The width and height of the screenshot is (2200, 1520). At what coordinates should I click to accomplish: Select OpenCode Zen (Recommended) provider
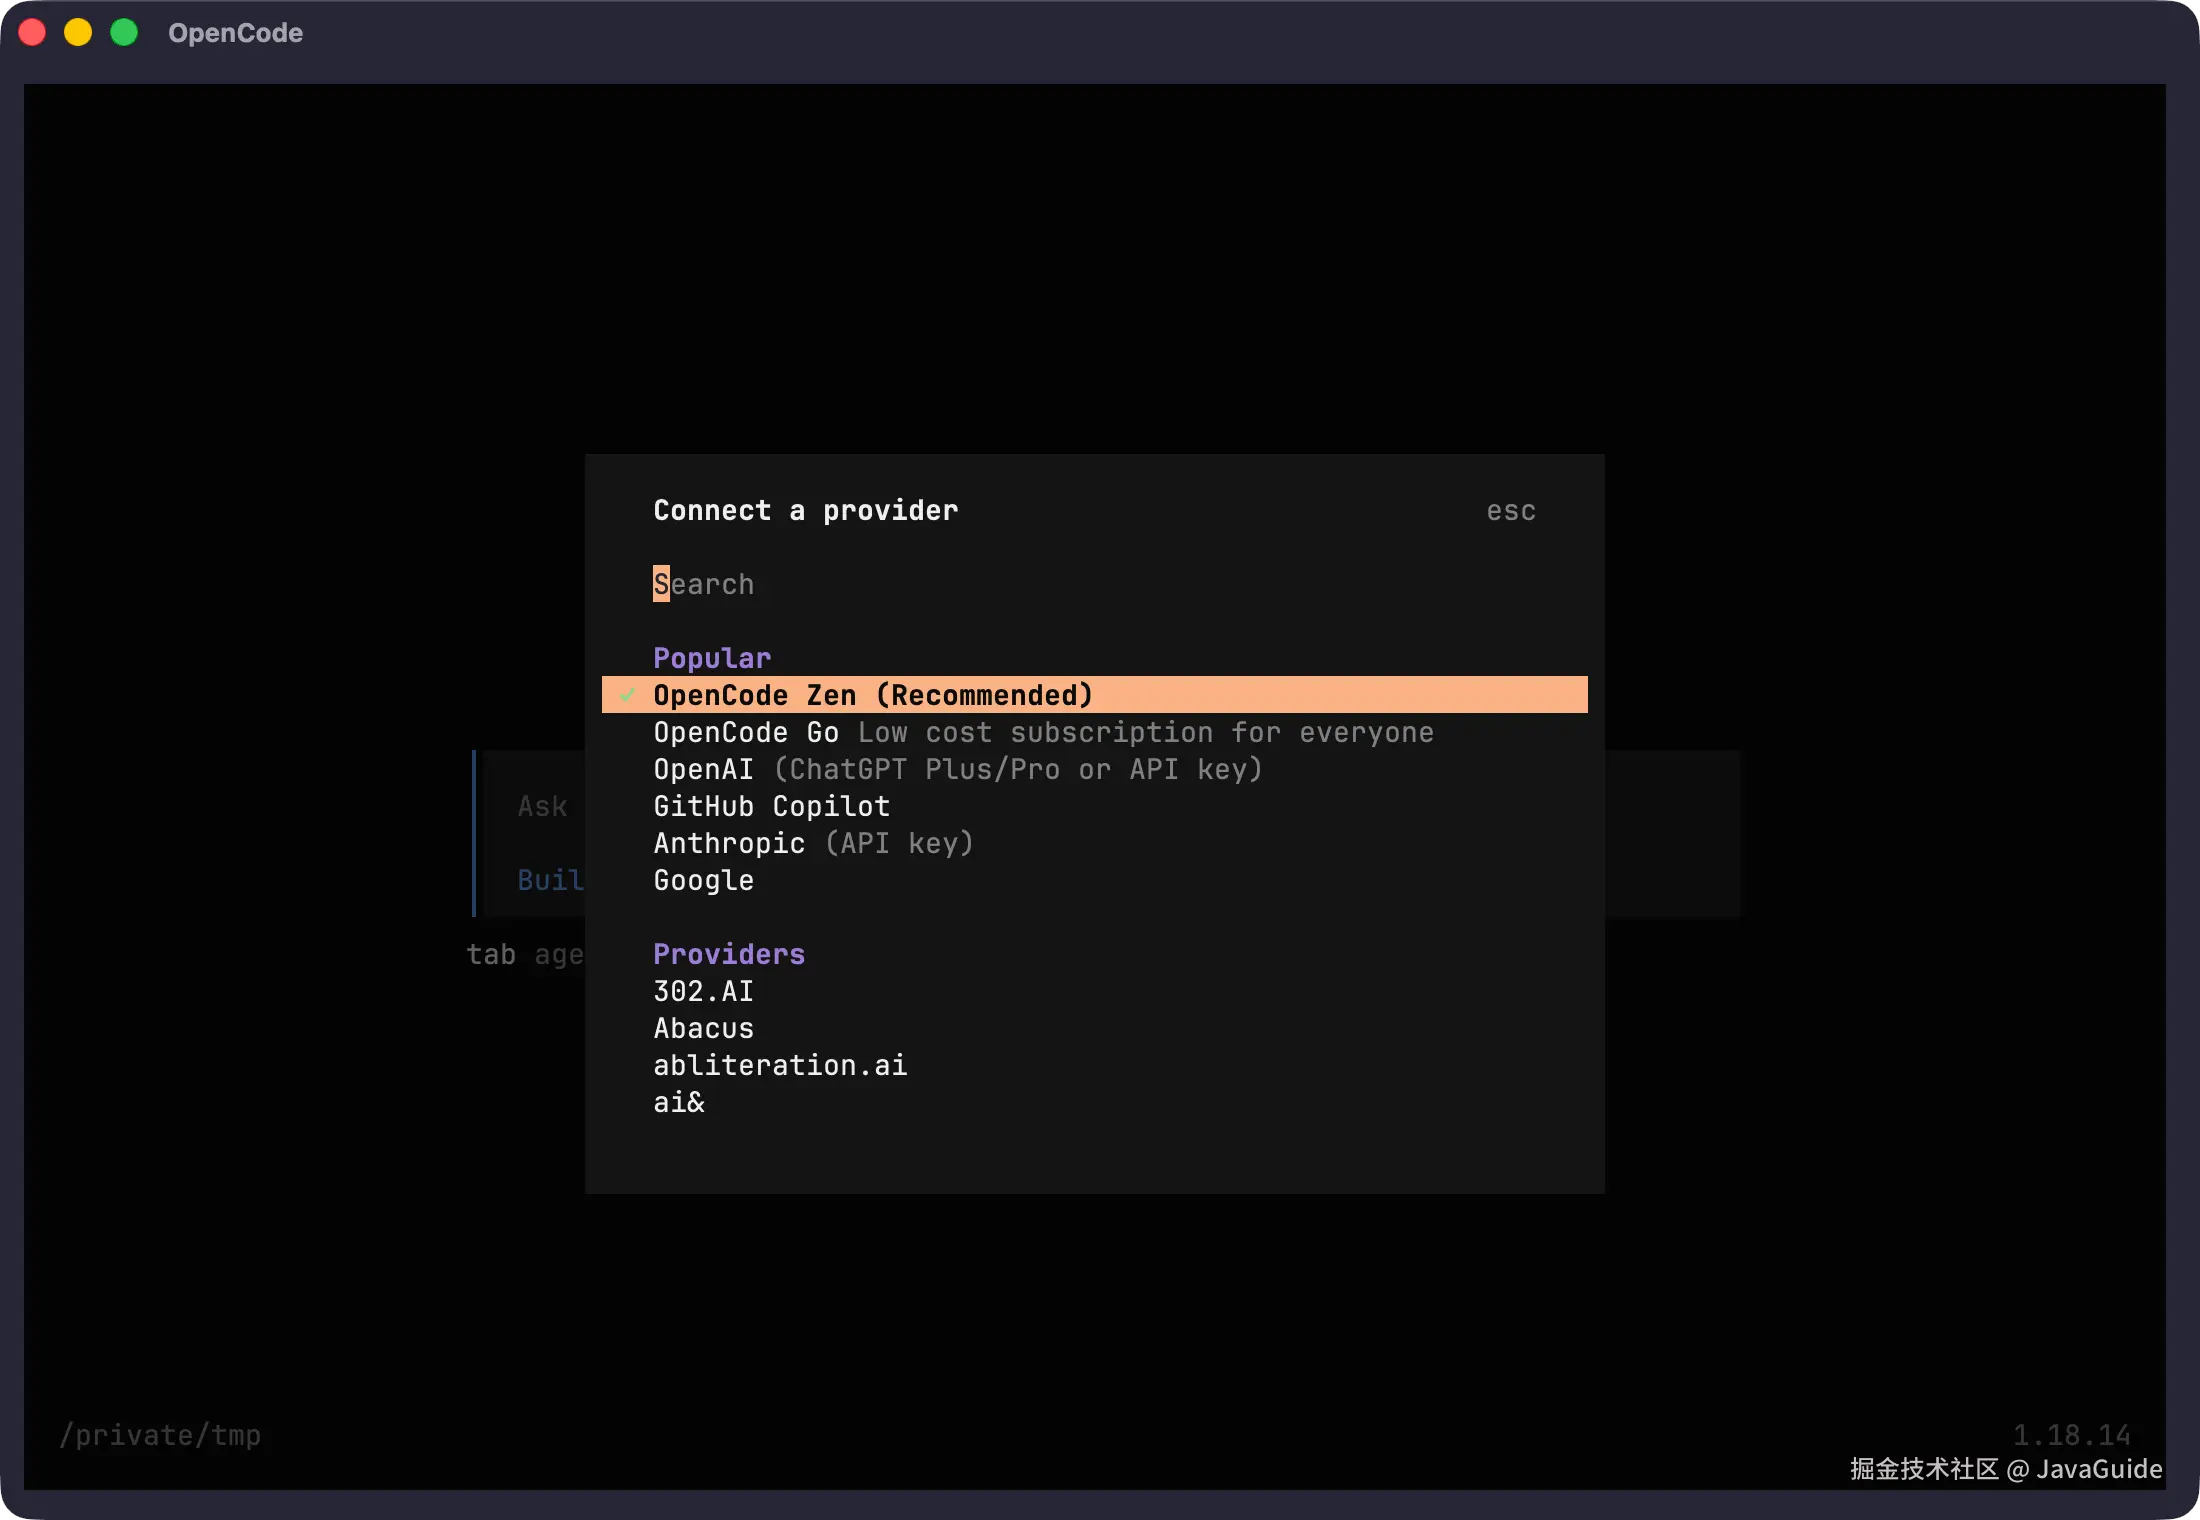pyautogui.click(x=1094, y=695)
